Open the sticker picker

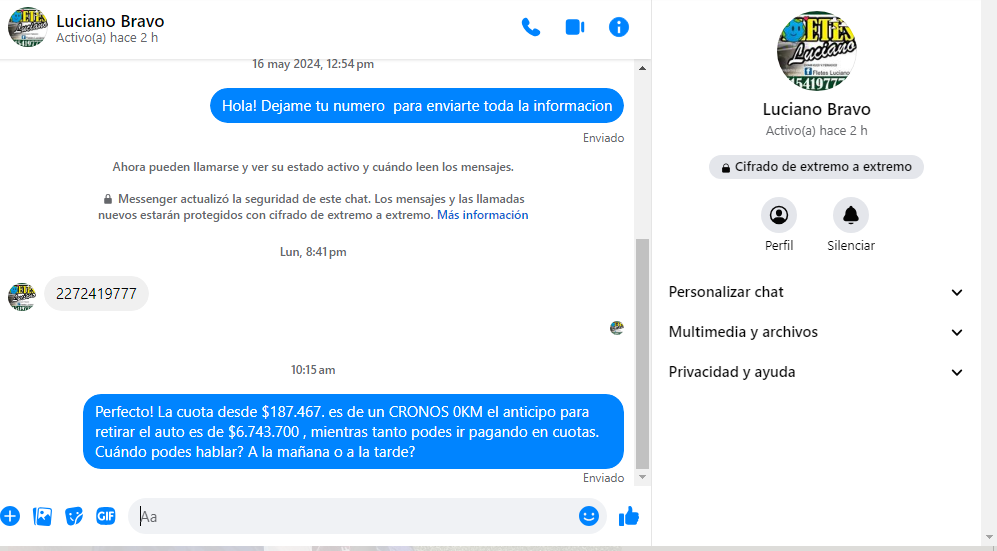pos(74,516)
